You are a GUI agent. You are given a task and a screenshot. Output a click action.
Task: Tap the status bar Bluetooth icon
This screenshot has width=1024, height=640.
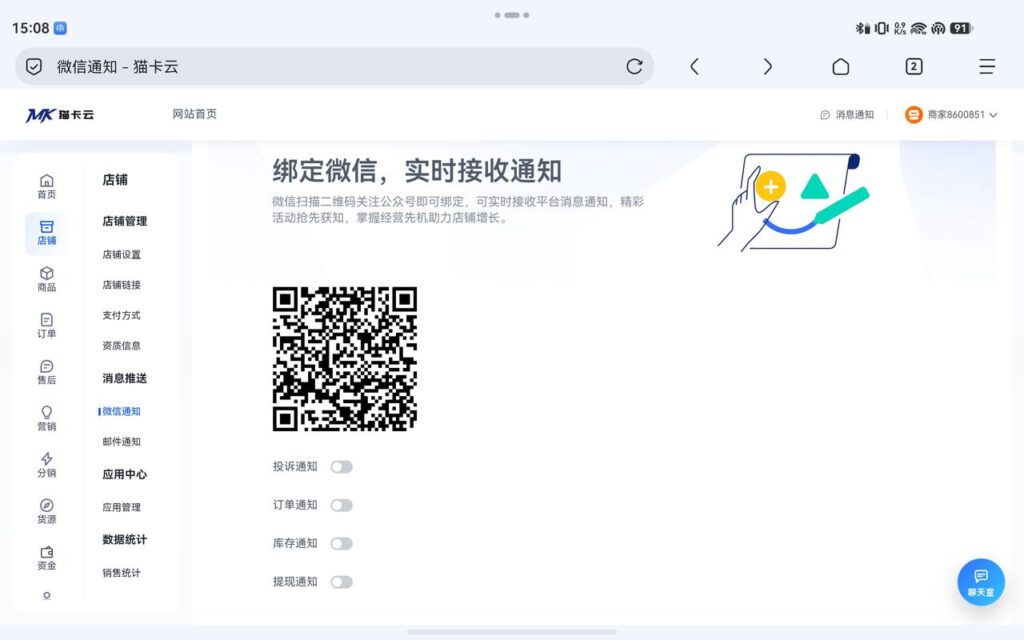(x=862, y=28)
